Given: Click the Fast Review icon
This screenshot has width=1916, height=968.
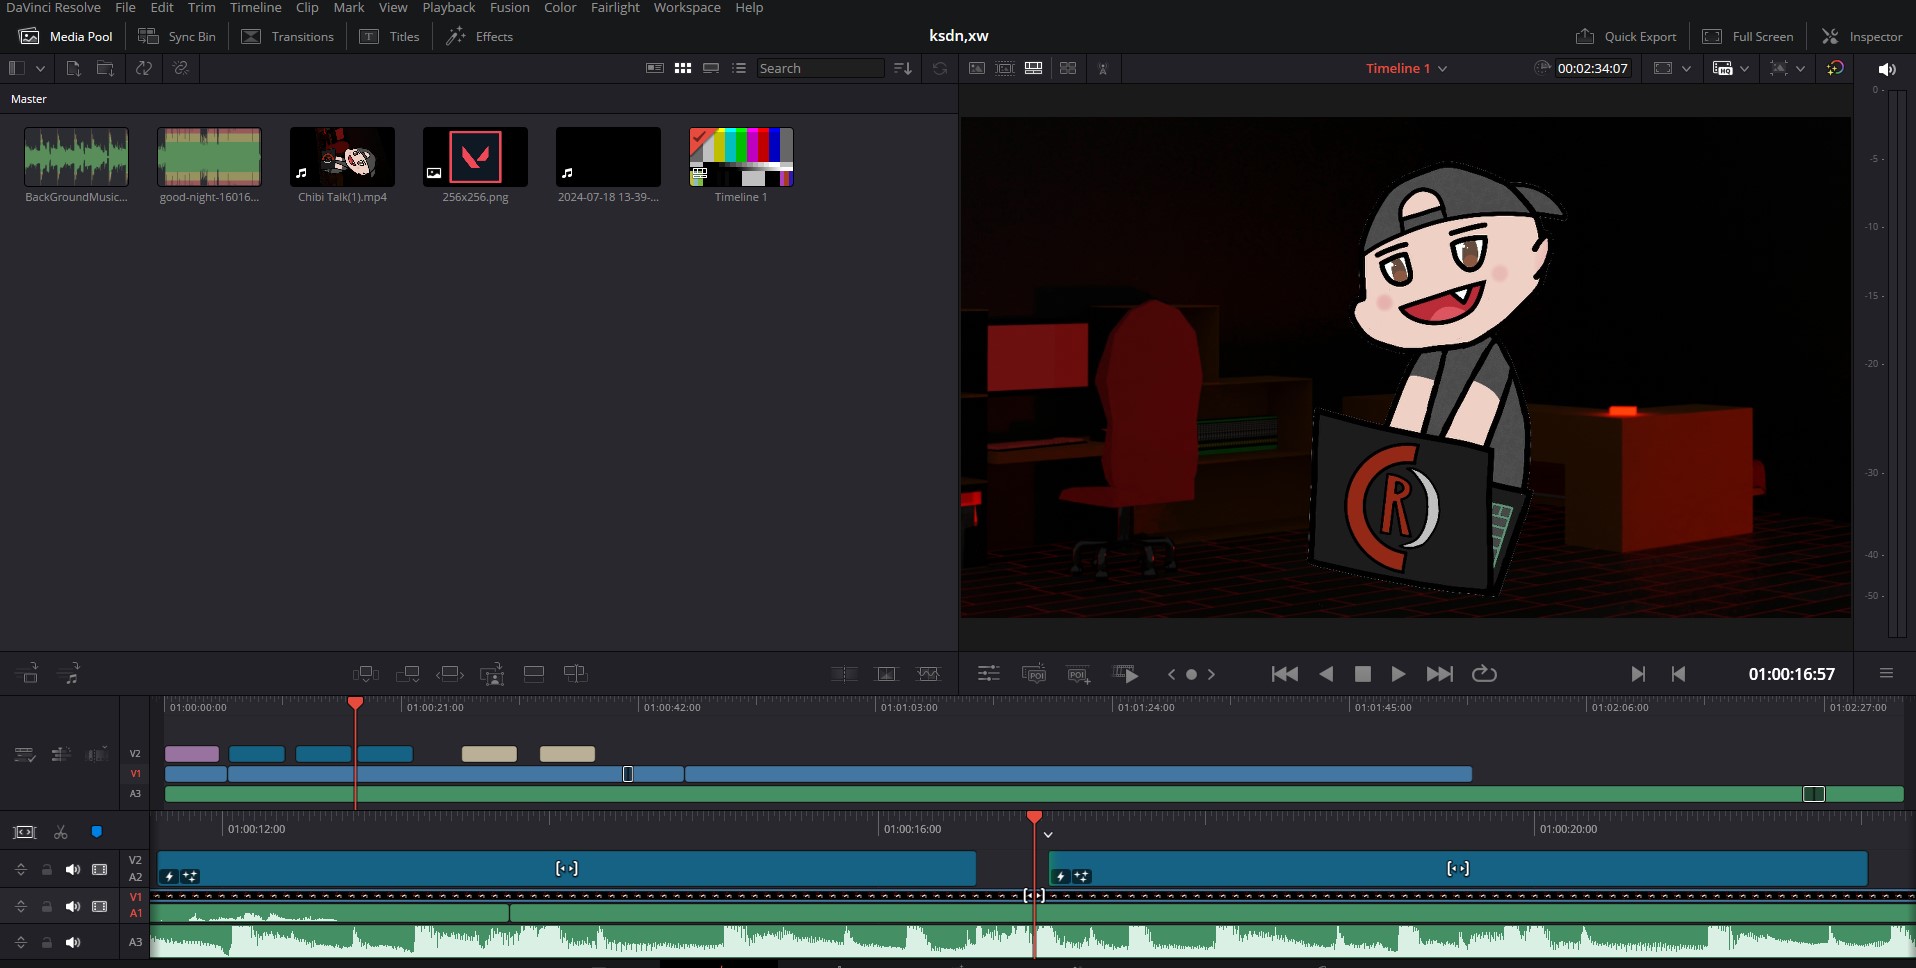Looking at the screenshot, I should [x=1125, y=674].
